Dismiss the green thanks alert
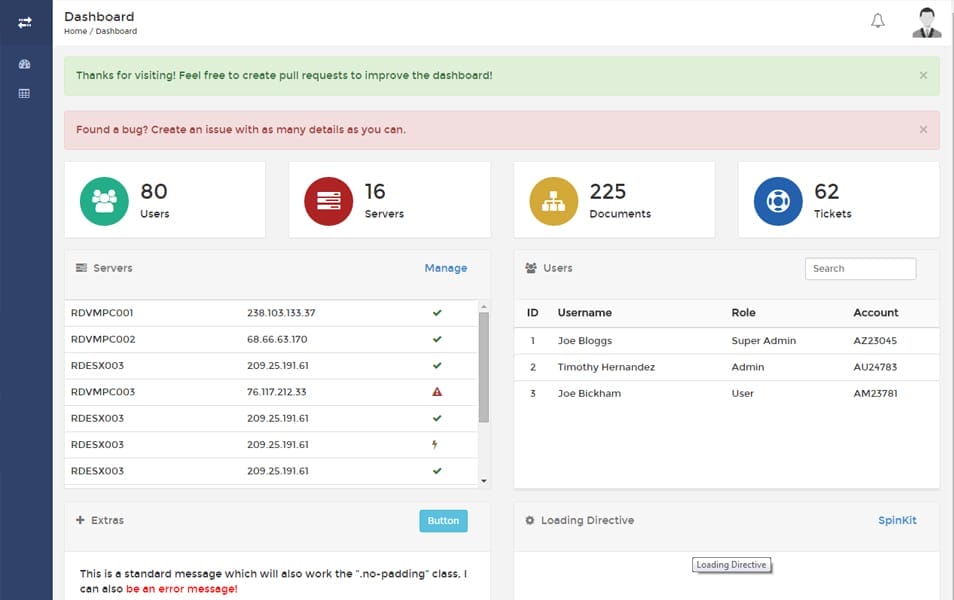 (x=923, y=76)
